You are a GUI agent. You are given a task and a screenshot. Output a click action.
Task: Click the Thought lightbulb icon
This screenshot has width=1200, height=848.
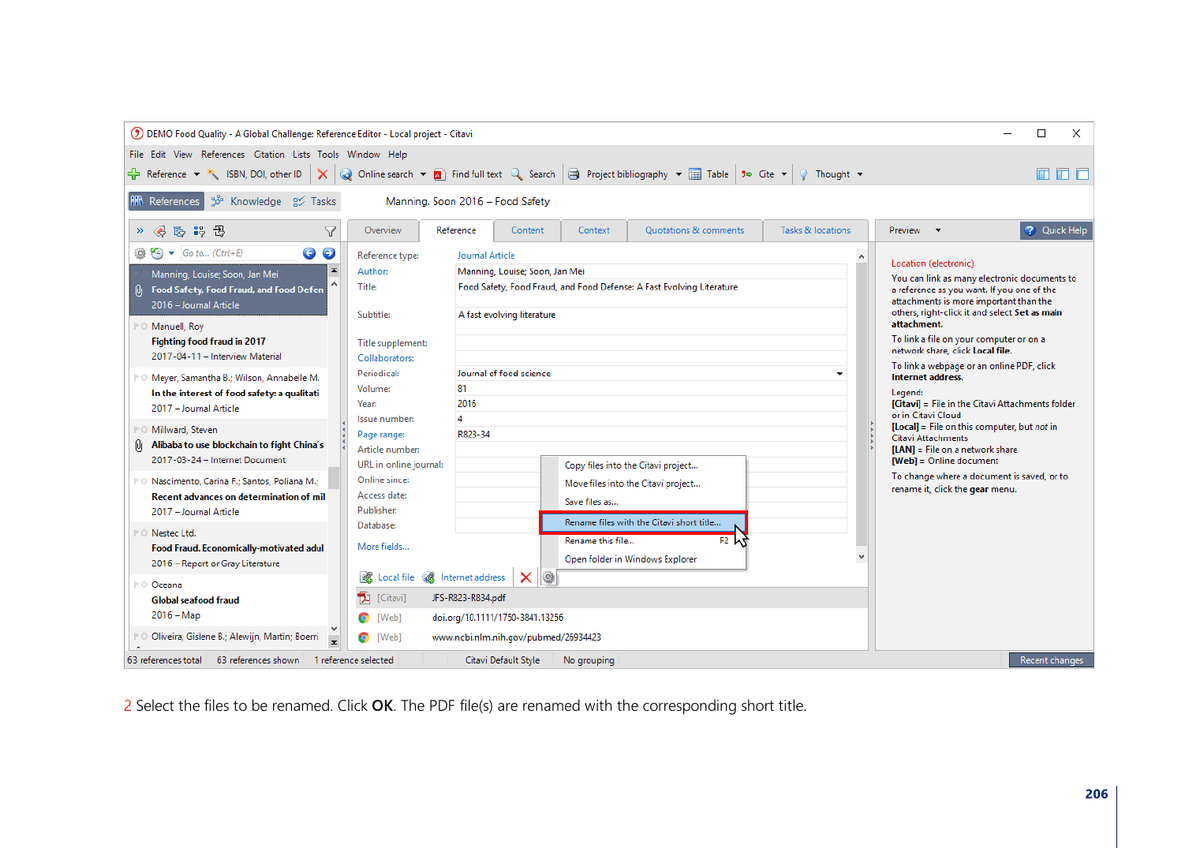[803, 174]
